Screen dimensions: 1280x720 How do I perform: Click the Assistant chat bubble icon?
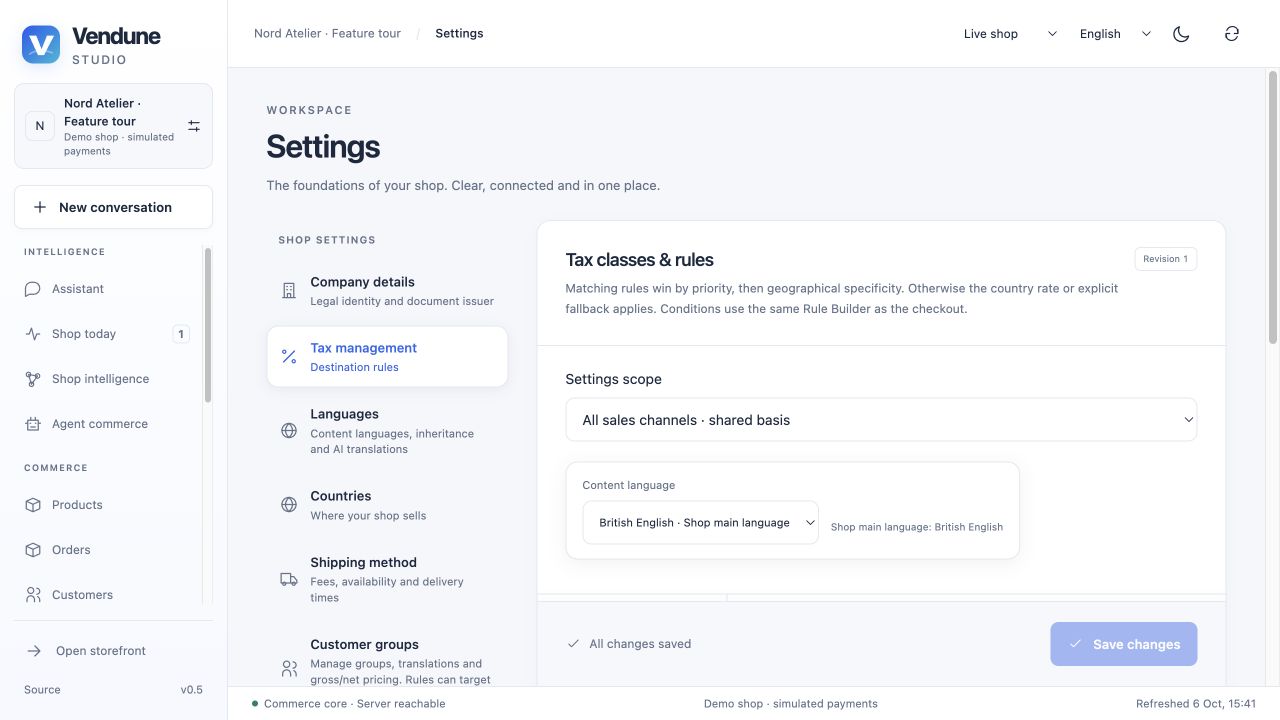33,289
